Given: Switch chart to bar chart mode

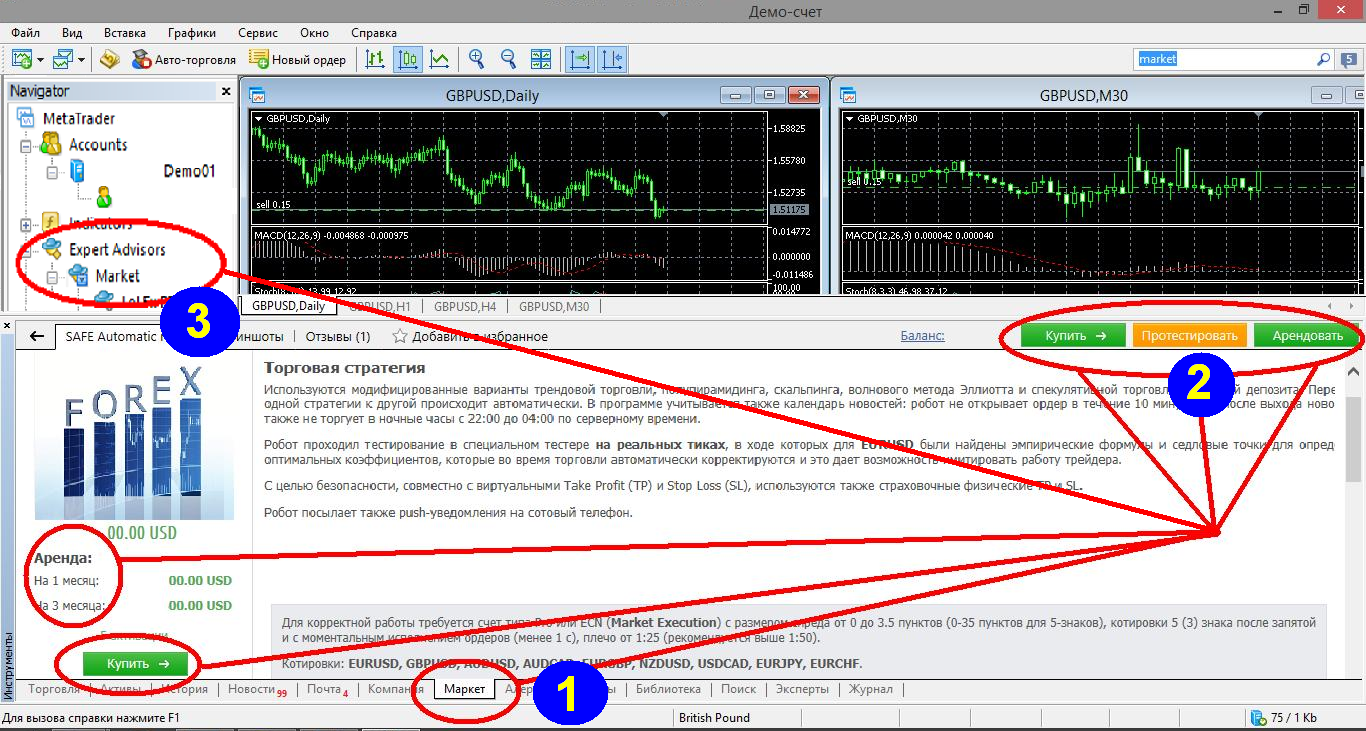Looking at the screenshot, I should point(375,59).
